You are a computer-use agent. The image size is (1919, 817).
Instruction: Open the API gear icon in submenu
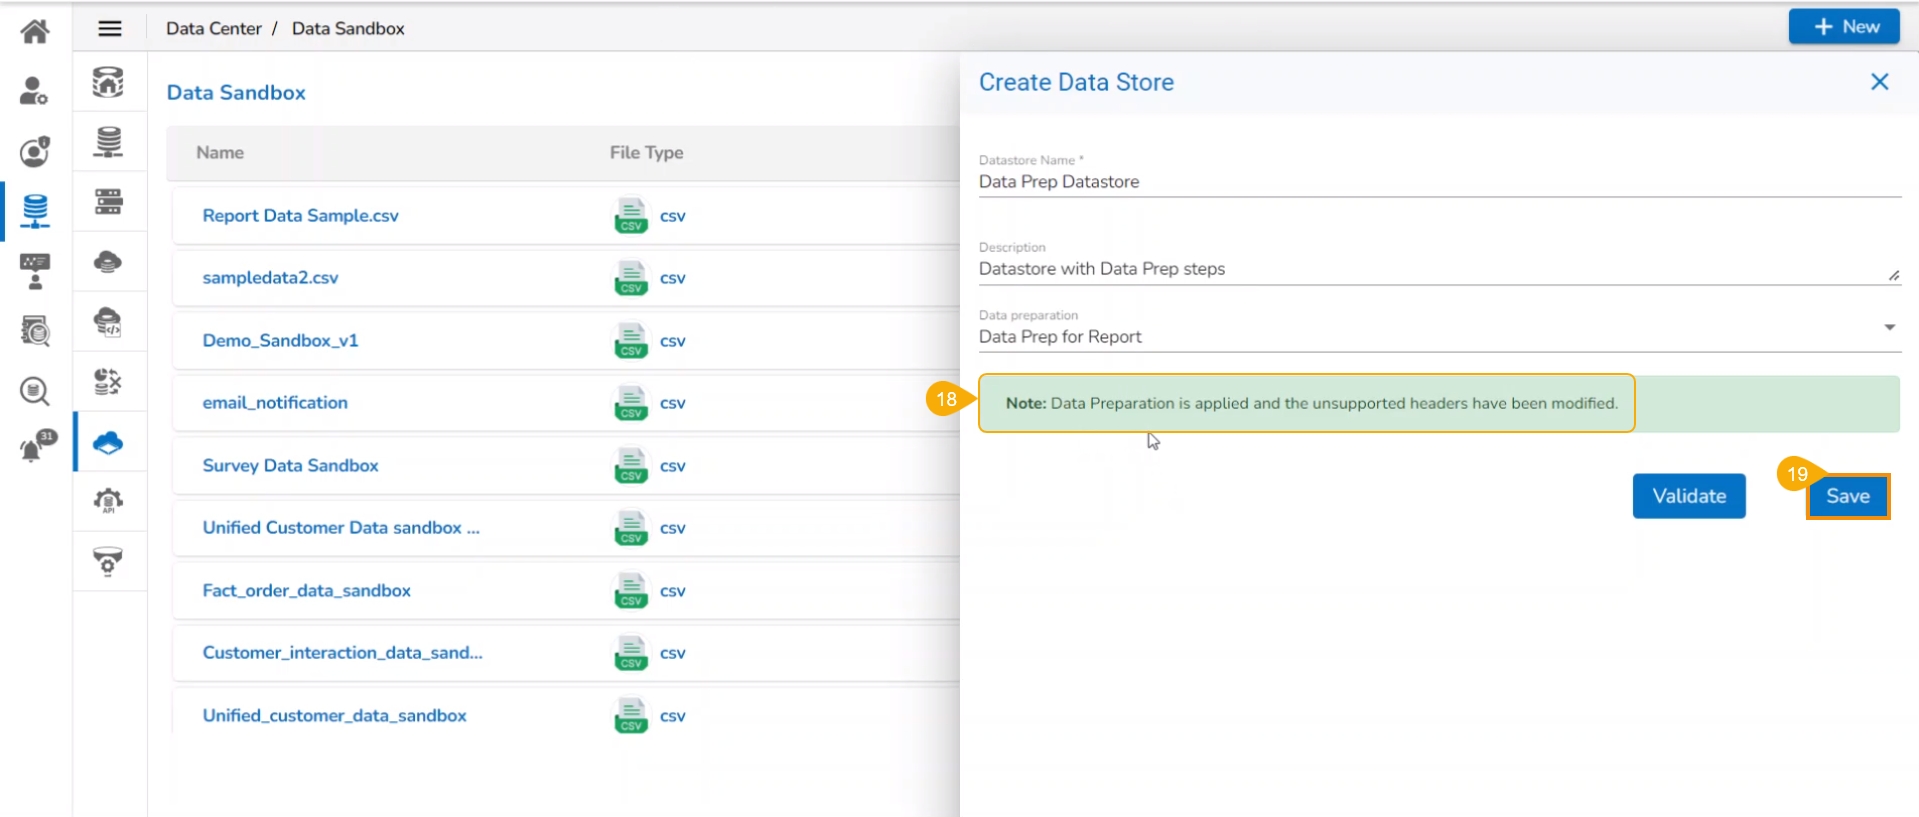click(x=108, y=501)
